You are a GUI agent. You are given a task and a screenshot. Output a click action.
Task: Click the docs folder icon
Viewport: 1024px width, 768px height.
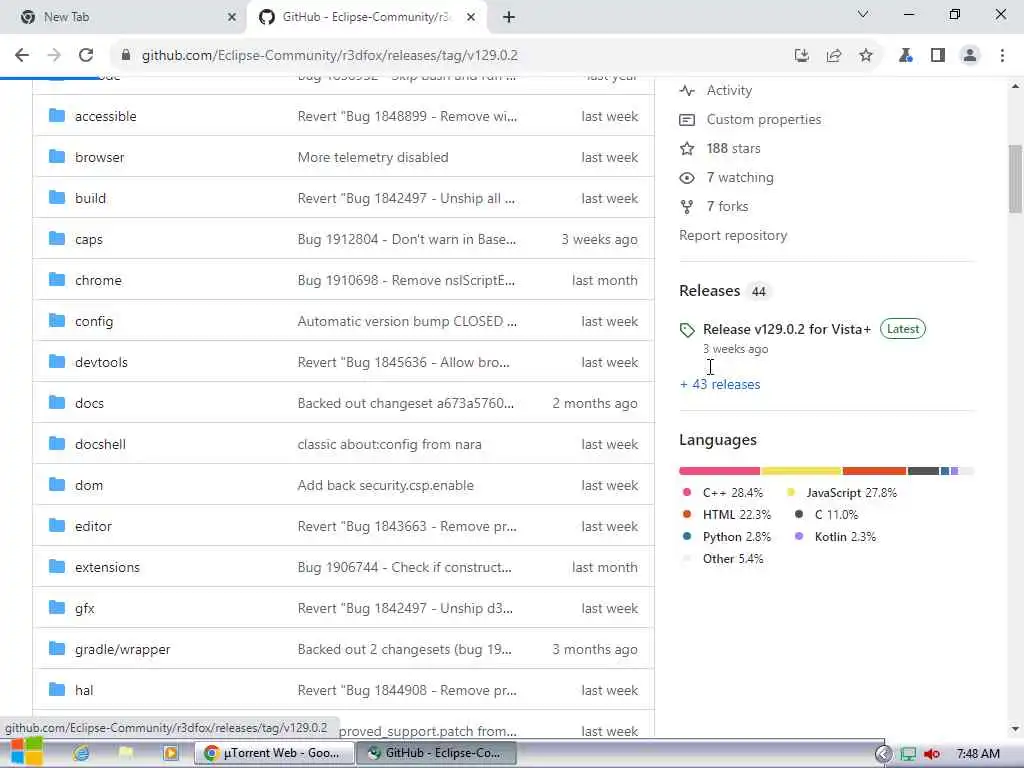pyautogui.click(x=57, y=403)
